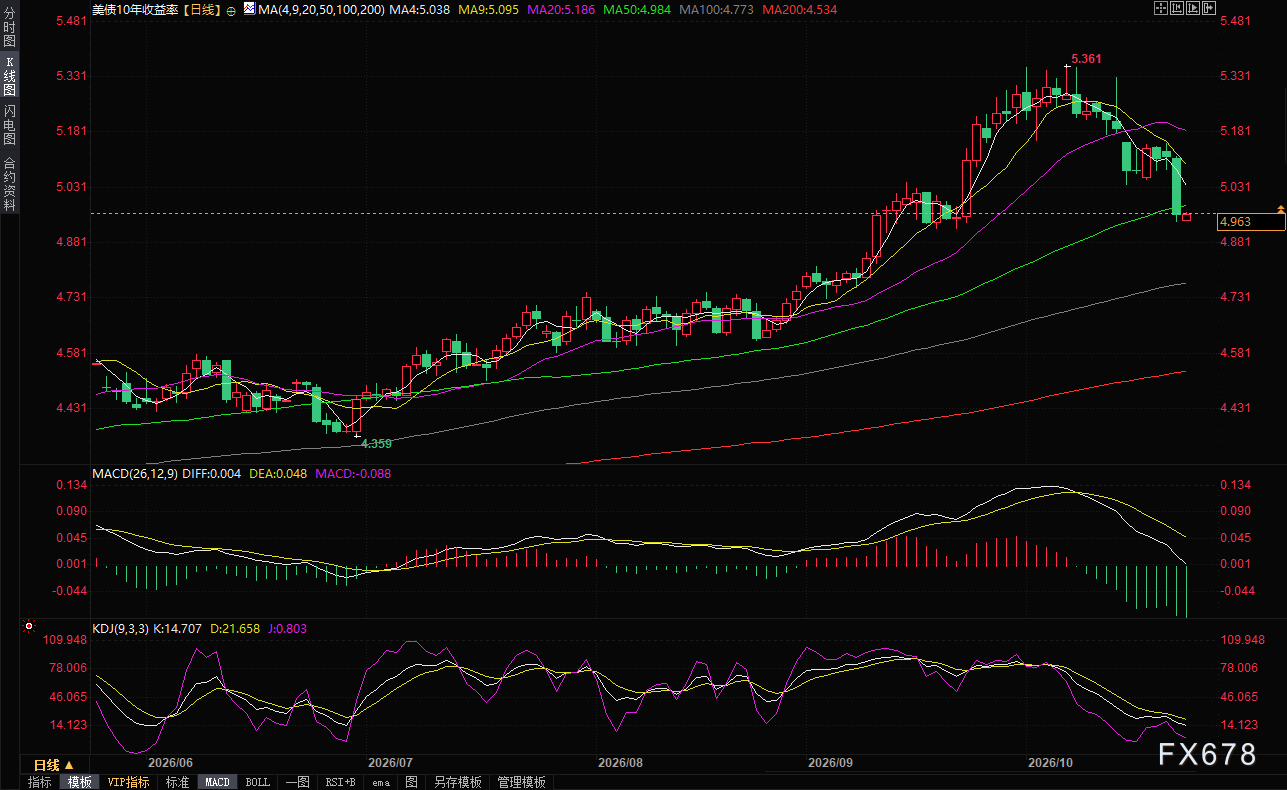
Task: Click the circled plus icon beside 日线 title
Action: pos(231,10)
